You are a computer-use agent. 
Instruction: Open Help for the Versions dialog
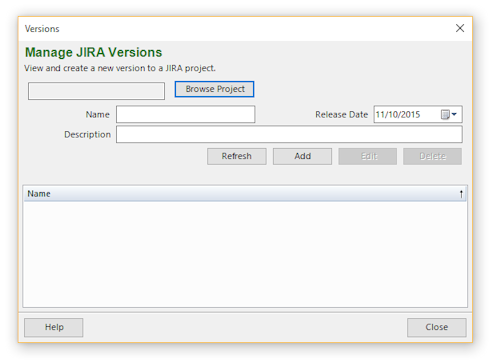coord(54,327)
